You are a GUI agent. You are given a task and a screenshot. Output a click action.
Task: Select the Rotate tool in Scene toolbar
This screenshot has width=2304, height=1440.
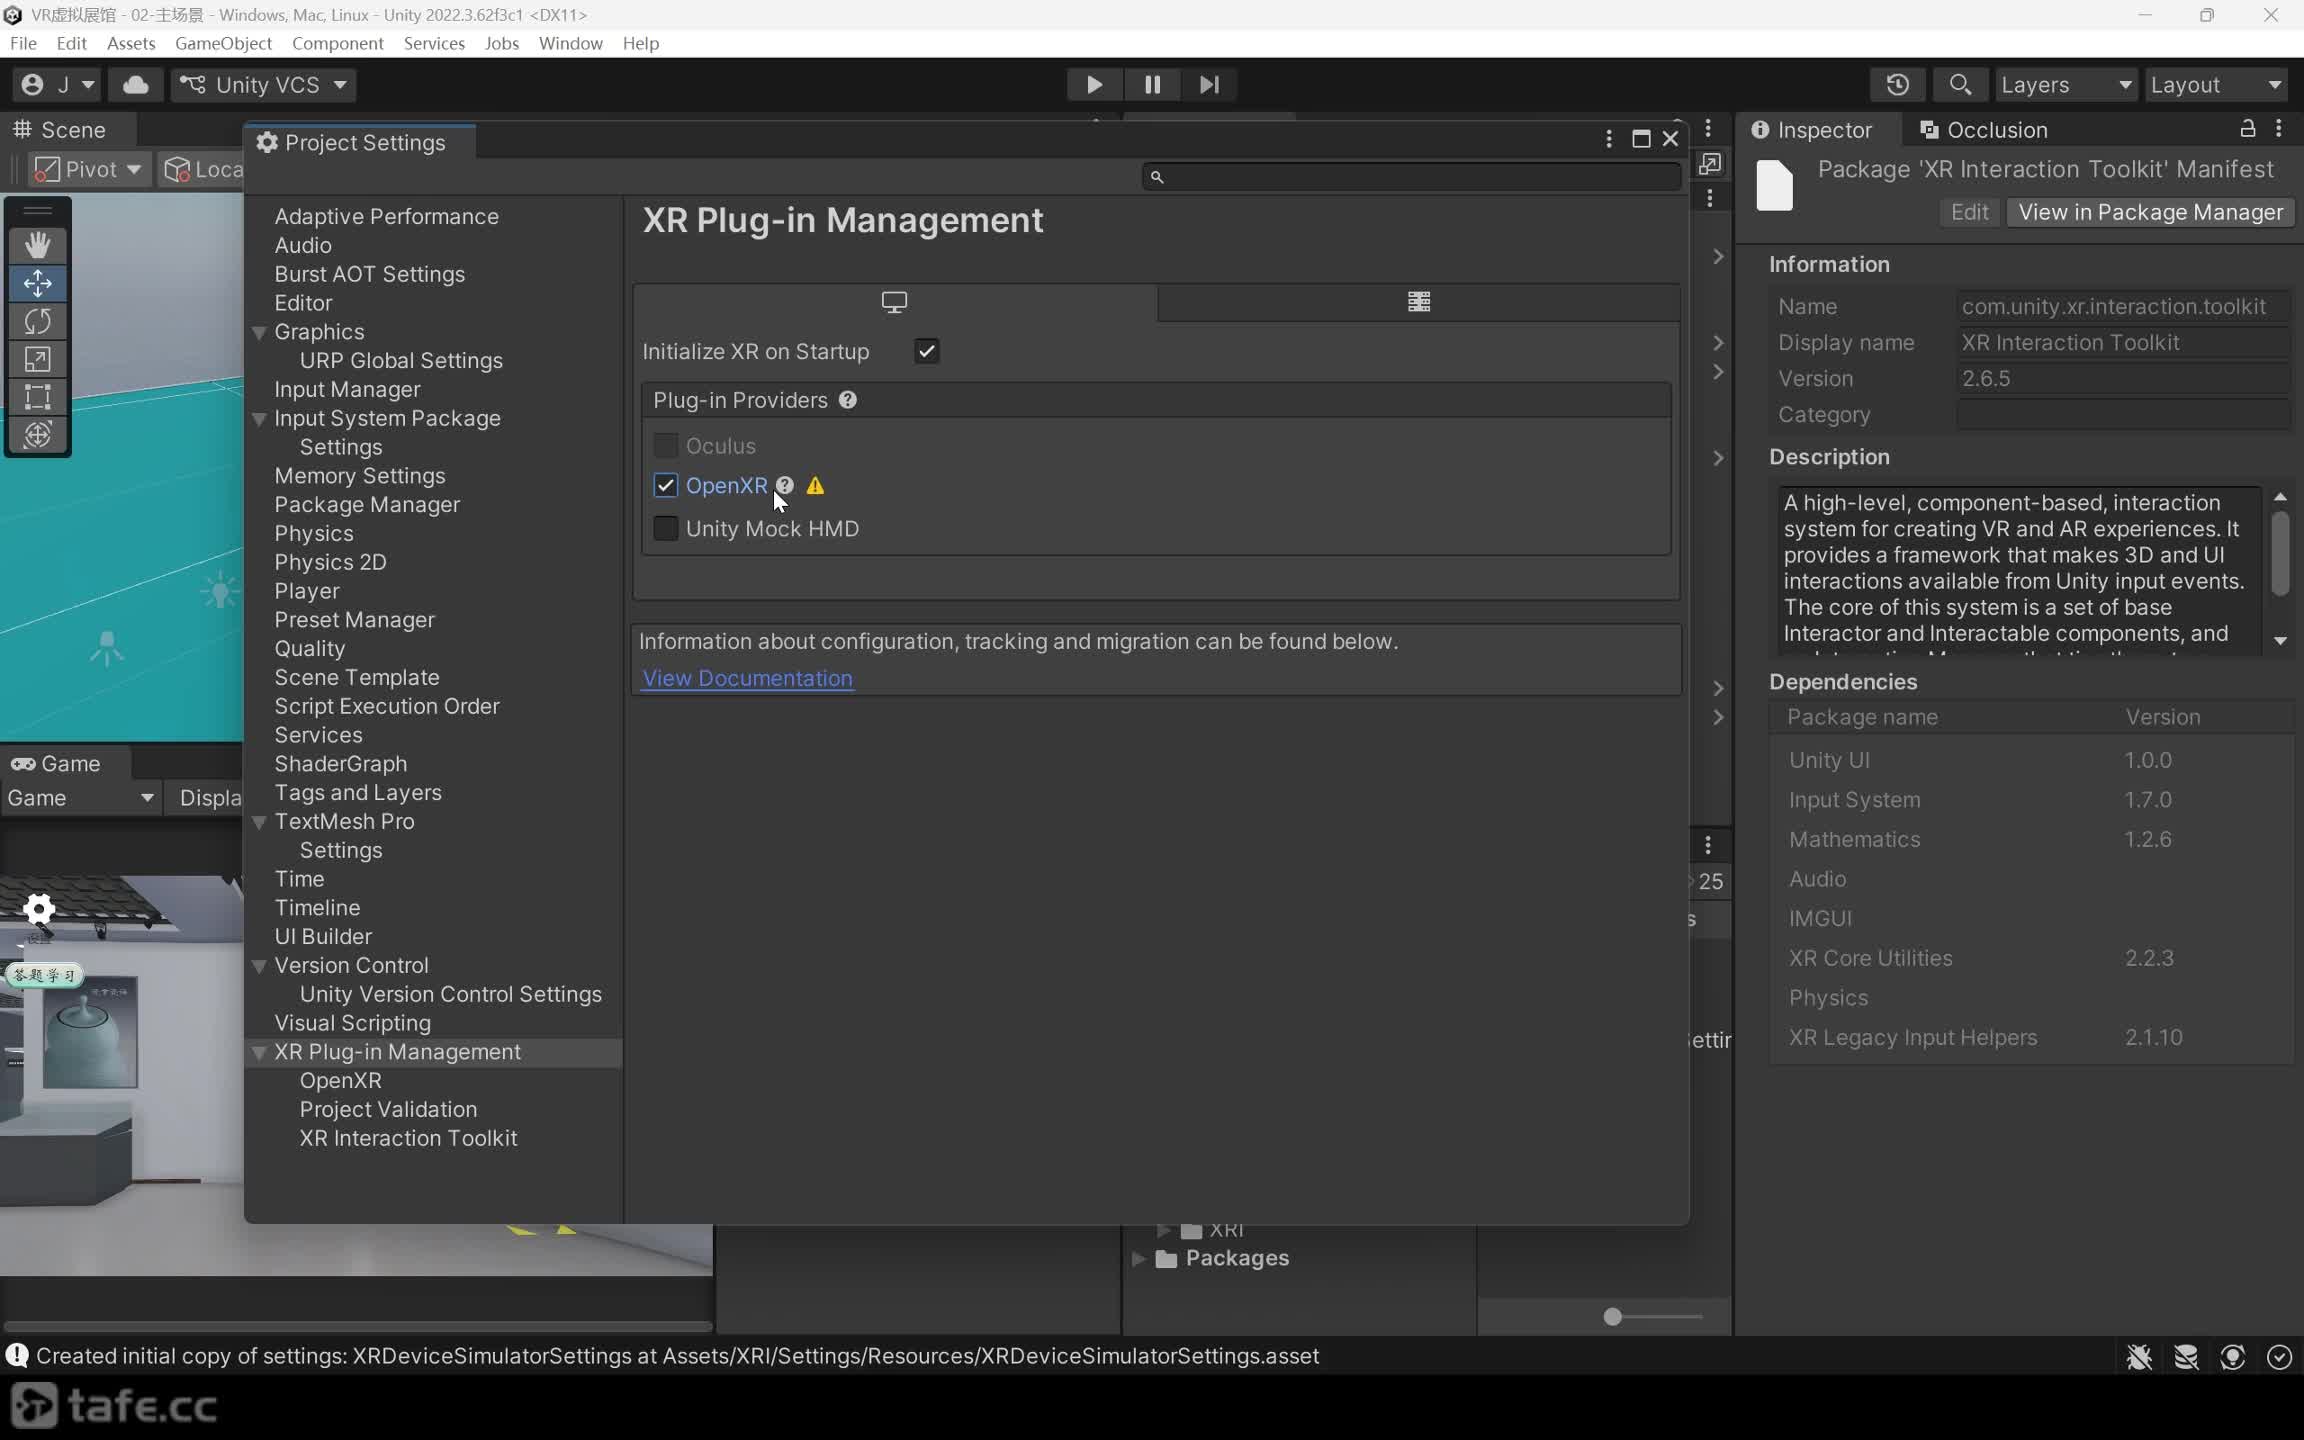tap(38, 321)
